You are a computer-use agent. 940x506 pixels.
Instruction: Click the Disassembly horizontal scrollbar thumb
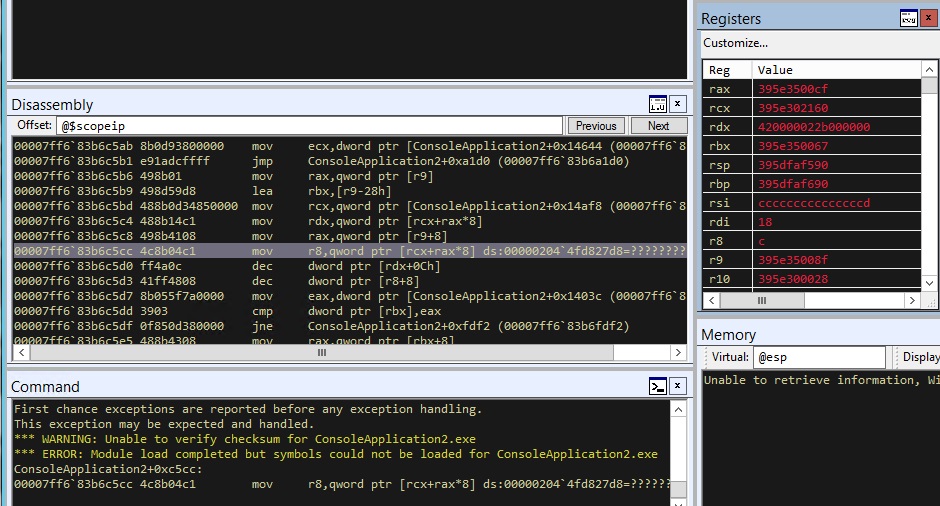pyautogui.click(x=322, y=353)
